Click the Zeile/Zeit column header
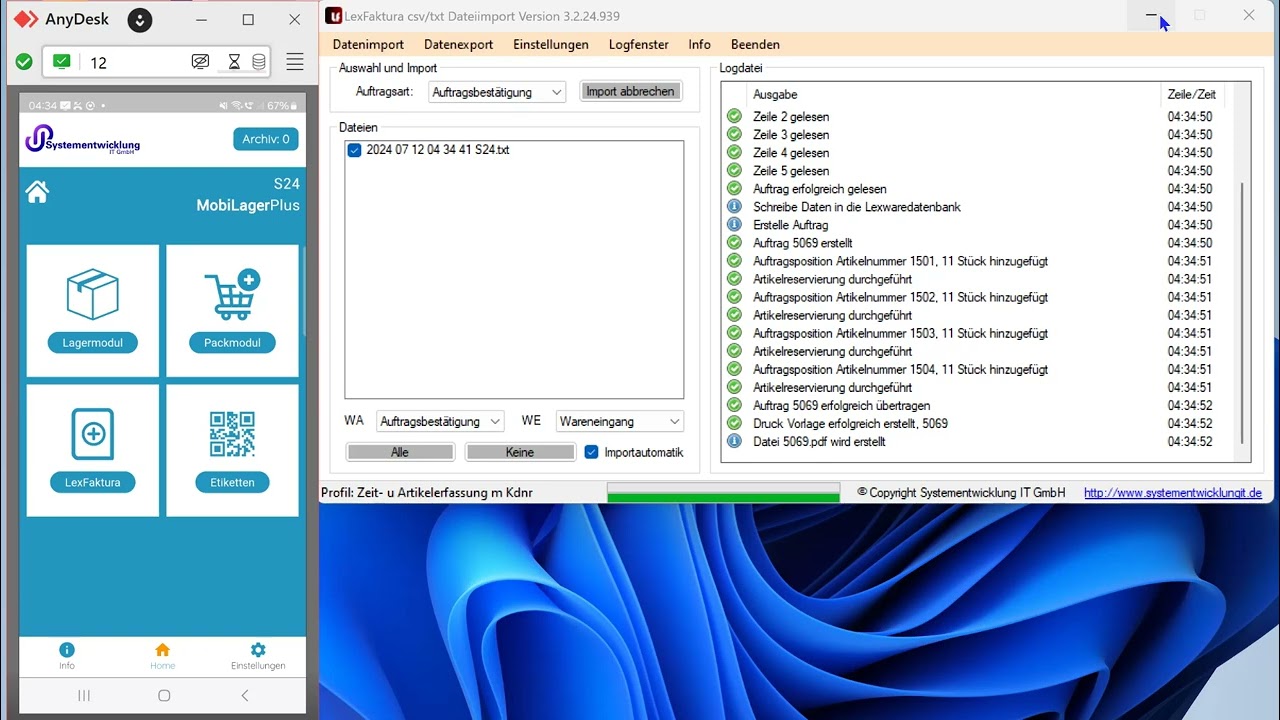 1192,94
